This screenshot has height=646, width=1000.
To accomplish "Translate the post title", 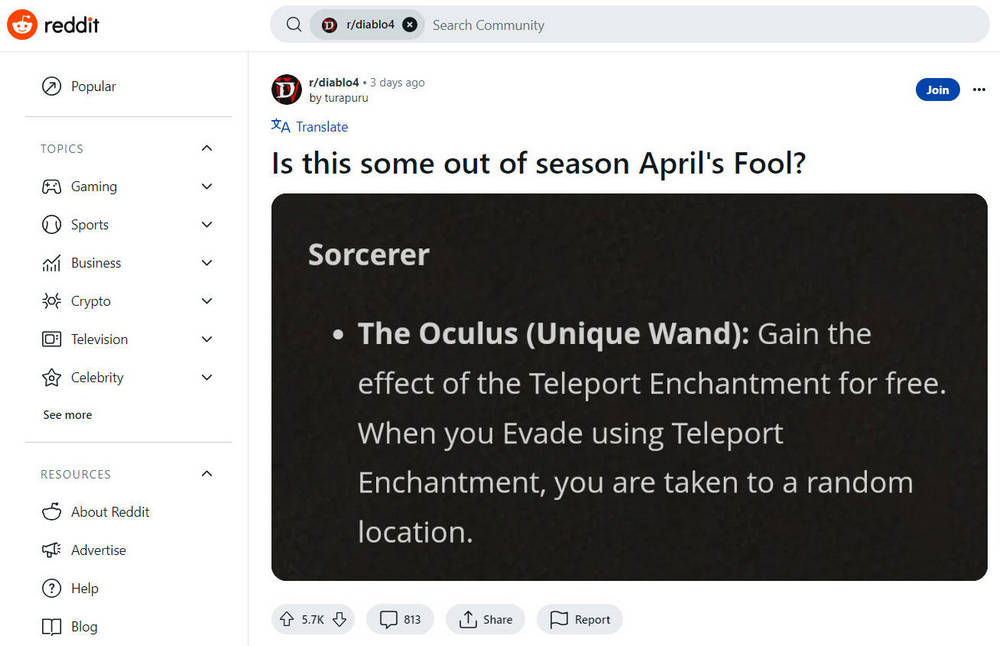I will (x=310, y=127).
